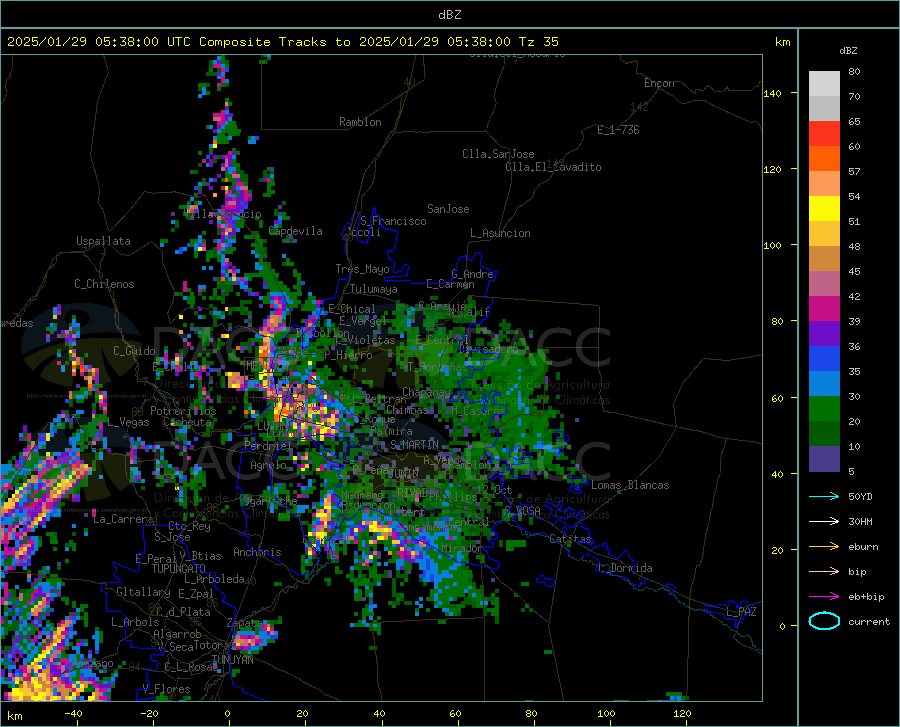
Task: Click the 'L_Arboles' map label
Action: [x=135, y=621]
